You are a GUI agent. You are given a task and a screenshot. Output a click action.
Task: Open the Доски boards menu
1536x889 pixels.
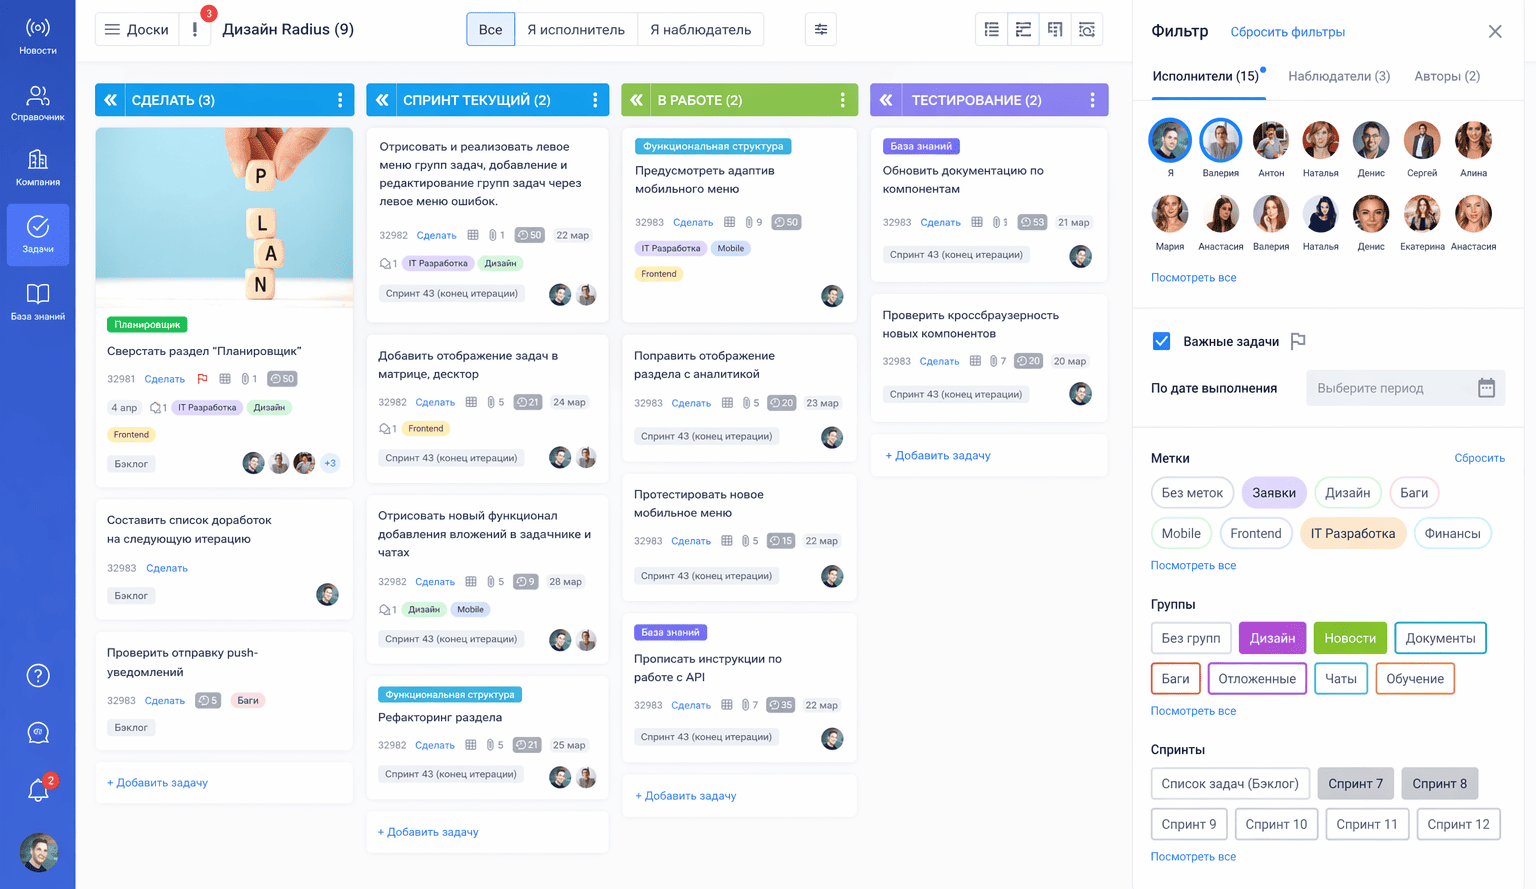tap(137, 30)
